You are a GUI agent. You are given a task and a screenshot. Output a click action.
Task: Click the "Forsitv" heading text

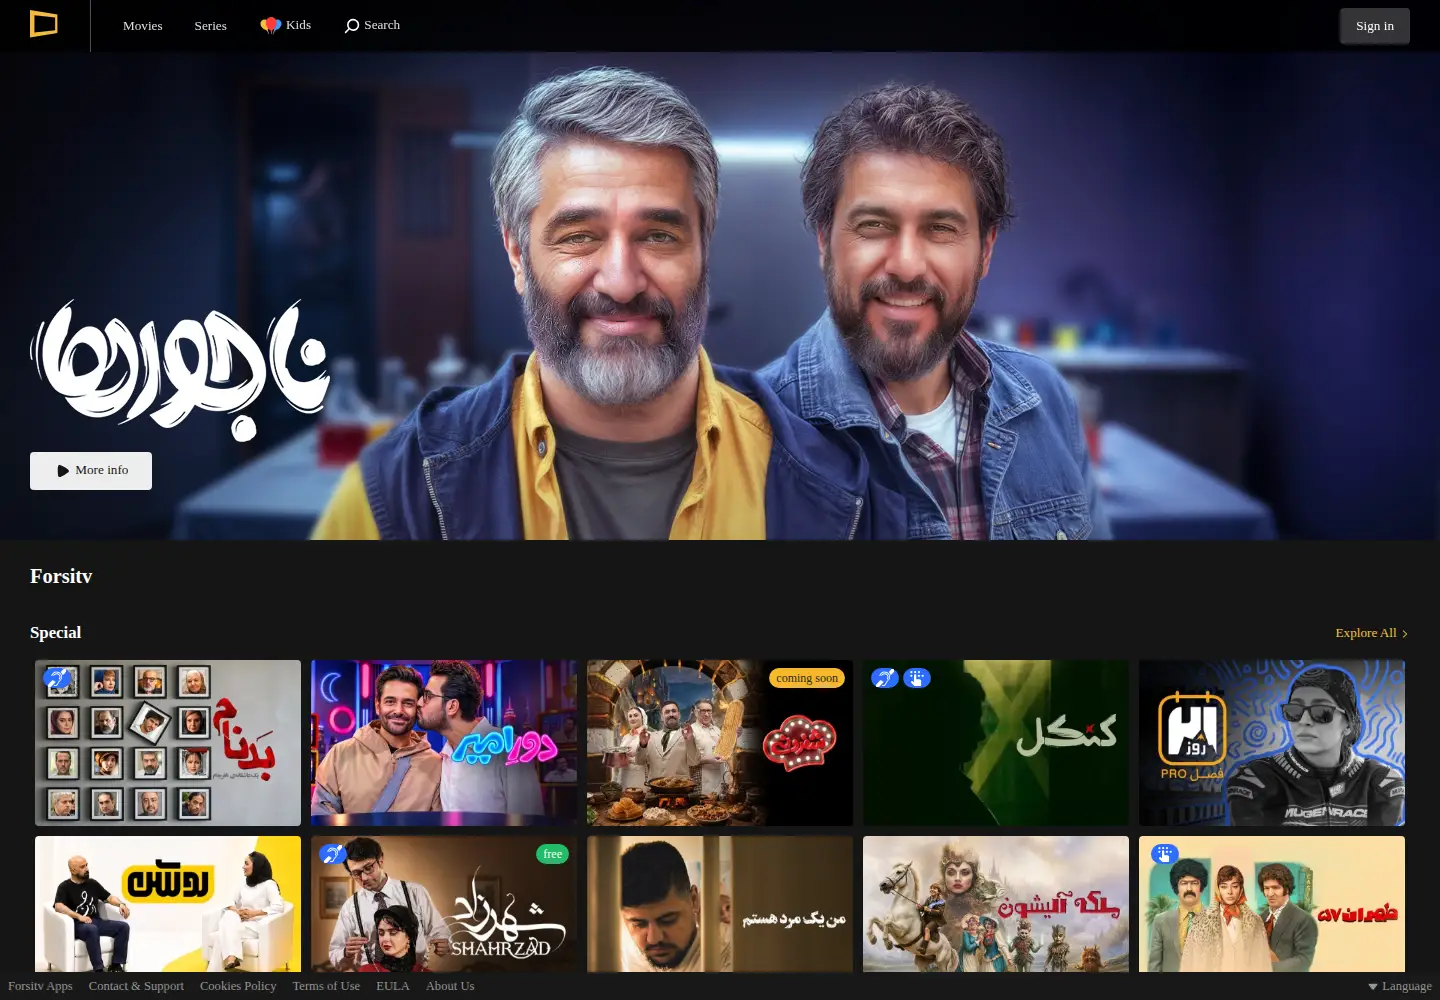tap(61, 576)
